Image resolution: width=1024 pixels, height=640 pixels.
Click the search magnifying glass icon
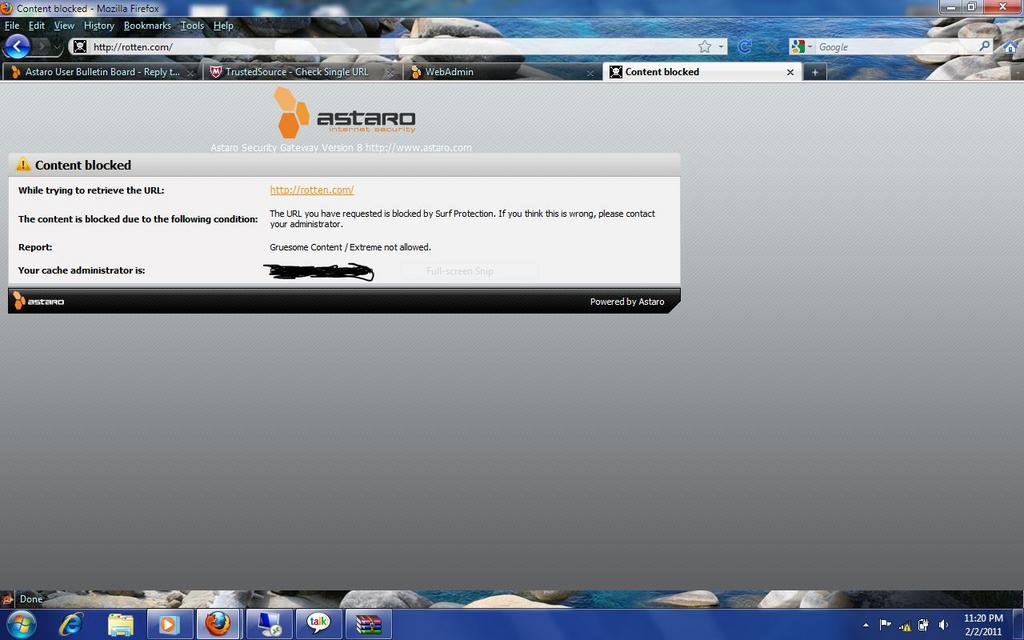click(985, 46)
